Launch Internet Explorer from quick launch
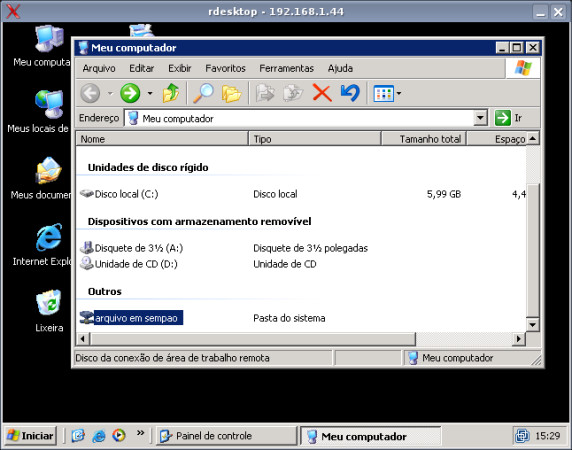The height and width of the screenshot is (450, 572). pyautogui.click(x=98, y=435)
